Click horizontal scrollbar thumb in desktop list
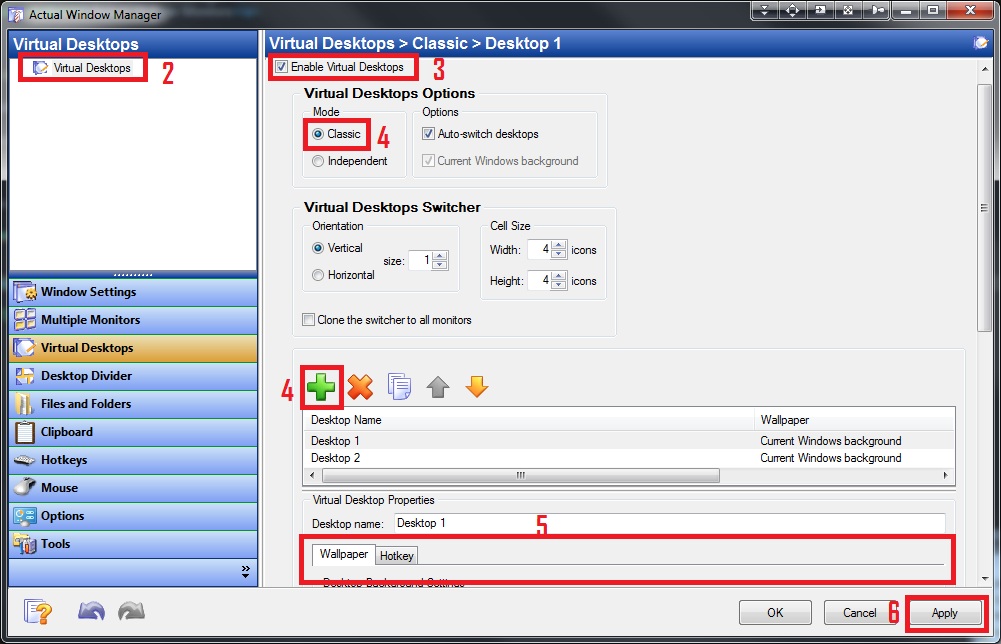The width and height of the screenshot is (1001, 644). [521, 476]
